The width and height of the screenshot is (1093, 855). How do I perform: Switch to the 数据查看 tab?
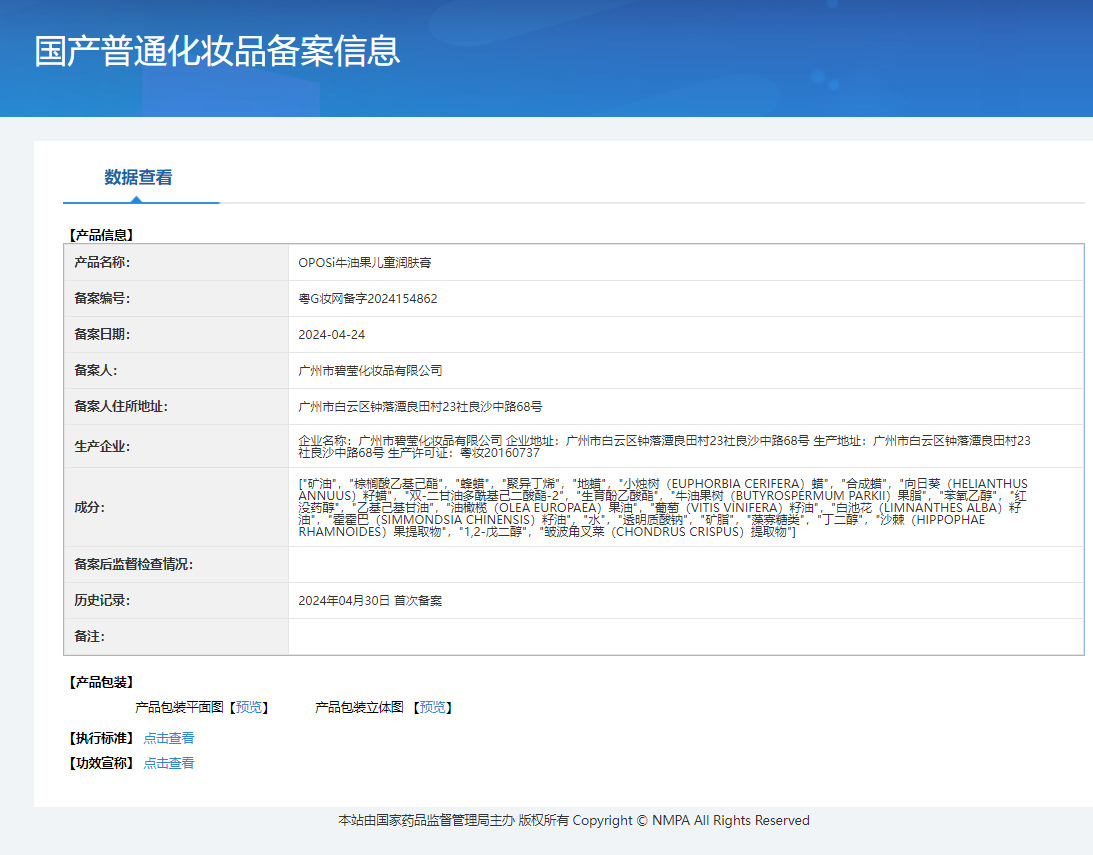pos(138,178)
